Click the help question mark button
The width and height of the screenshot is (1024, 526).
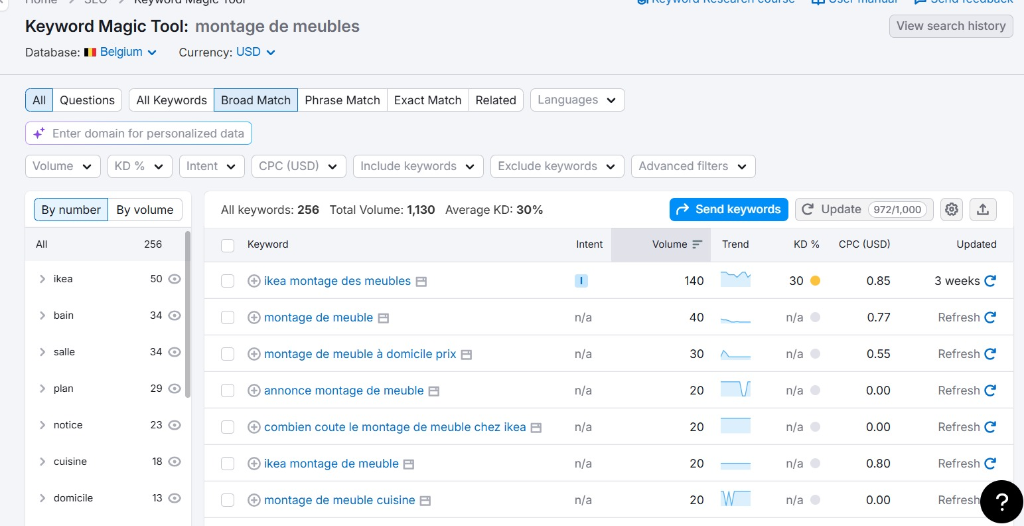(1001, 501)
